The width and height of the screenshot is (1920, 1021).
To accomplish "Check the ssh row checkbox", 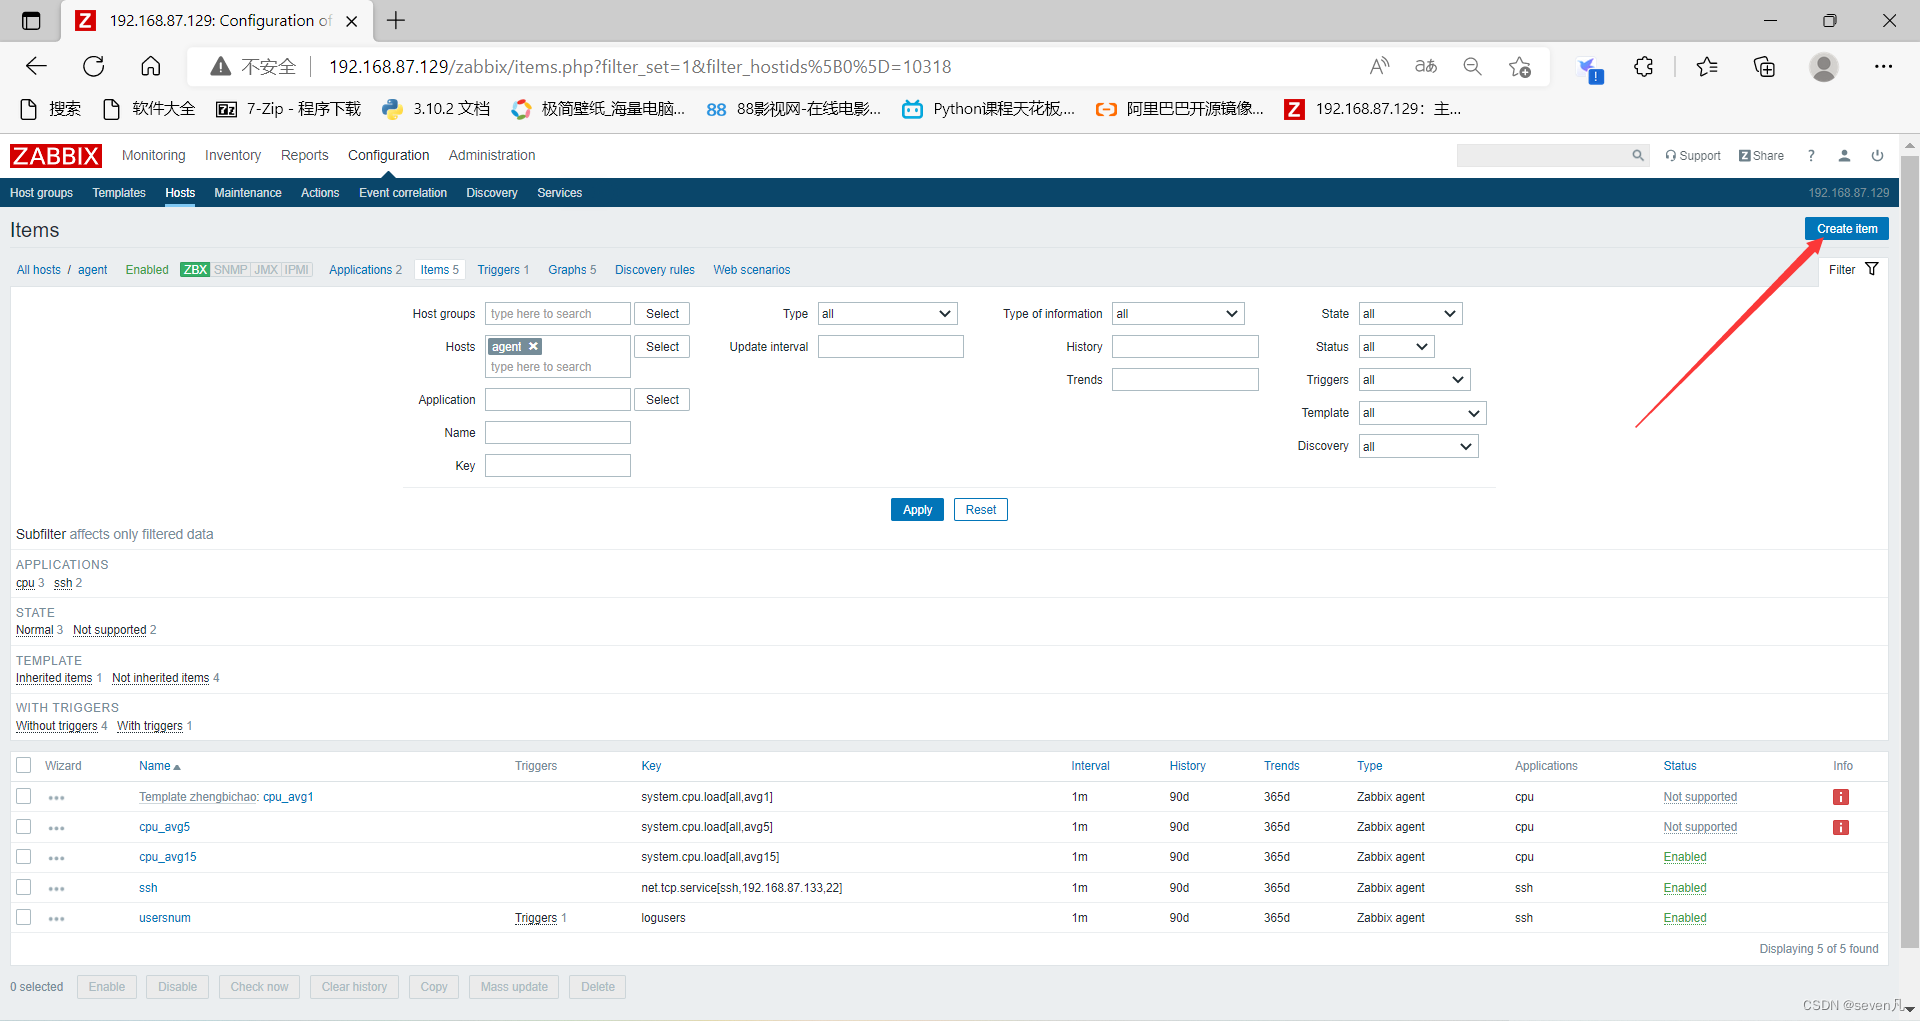I will click(24, 887).
